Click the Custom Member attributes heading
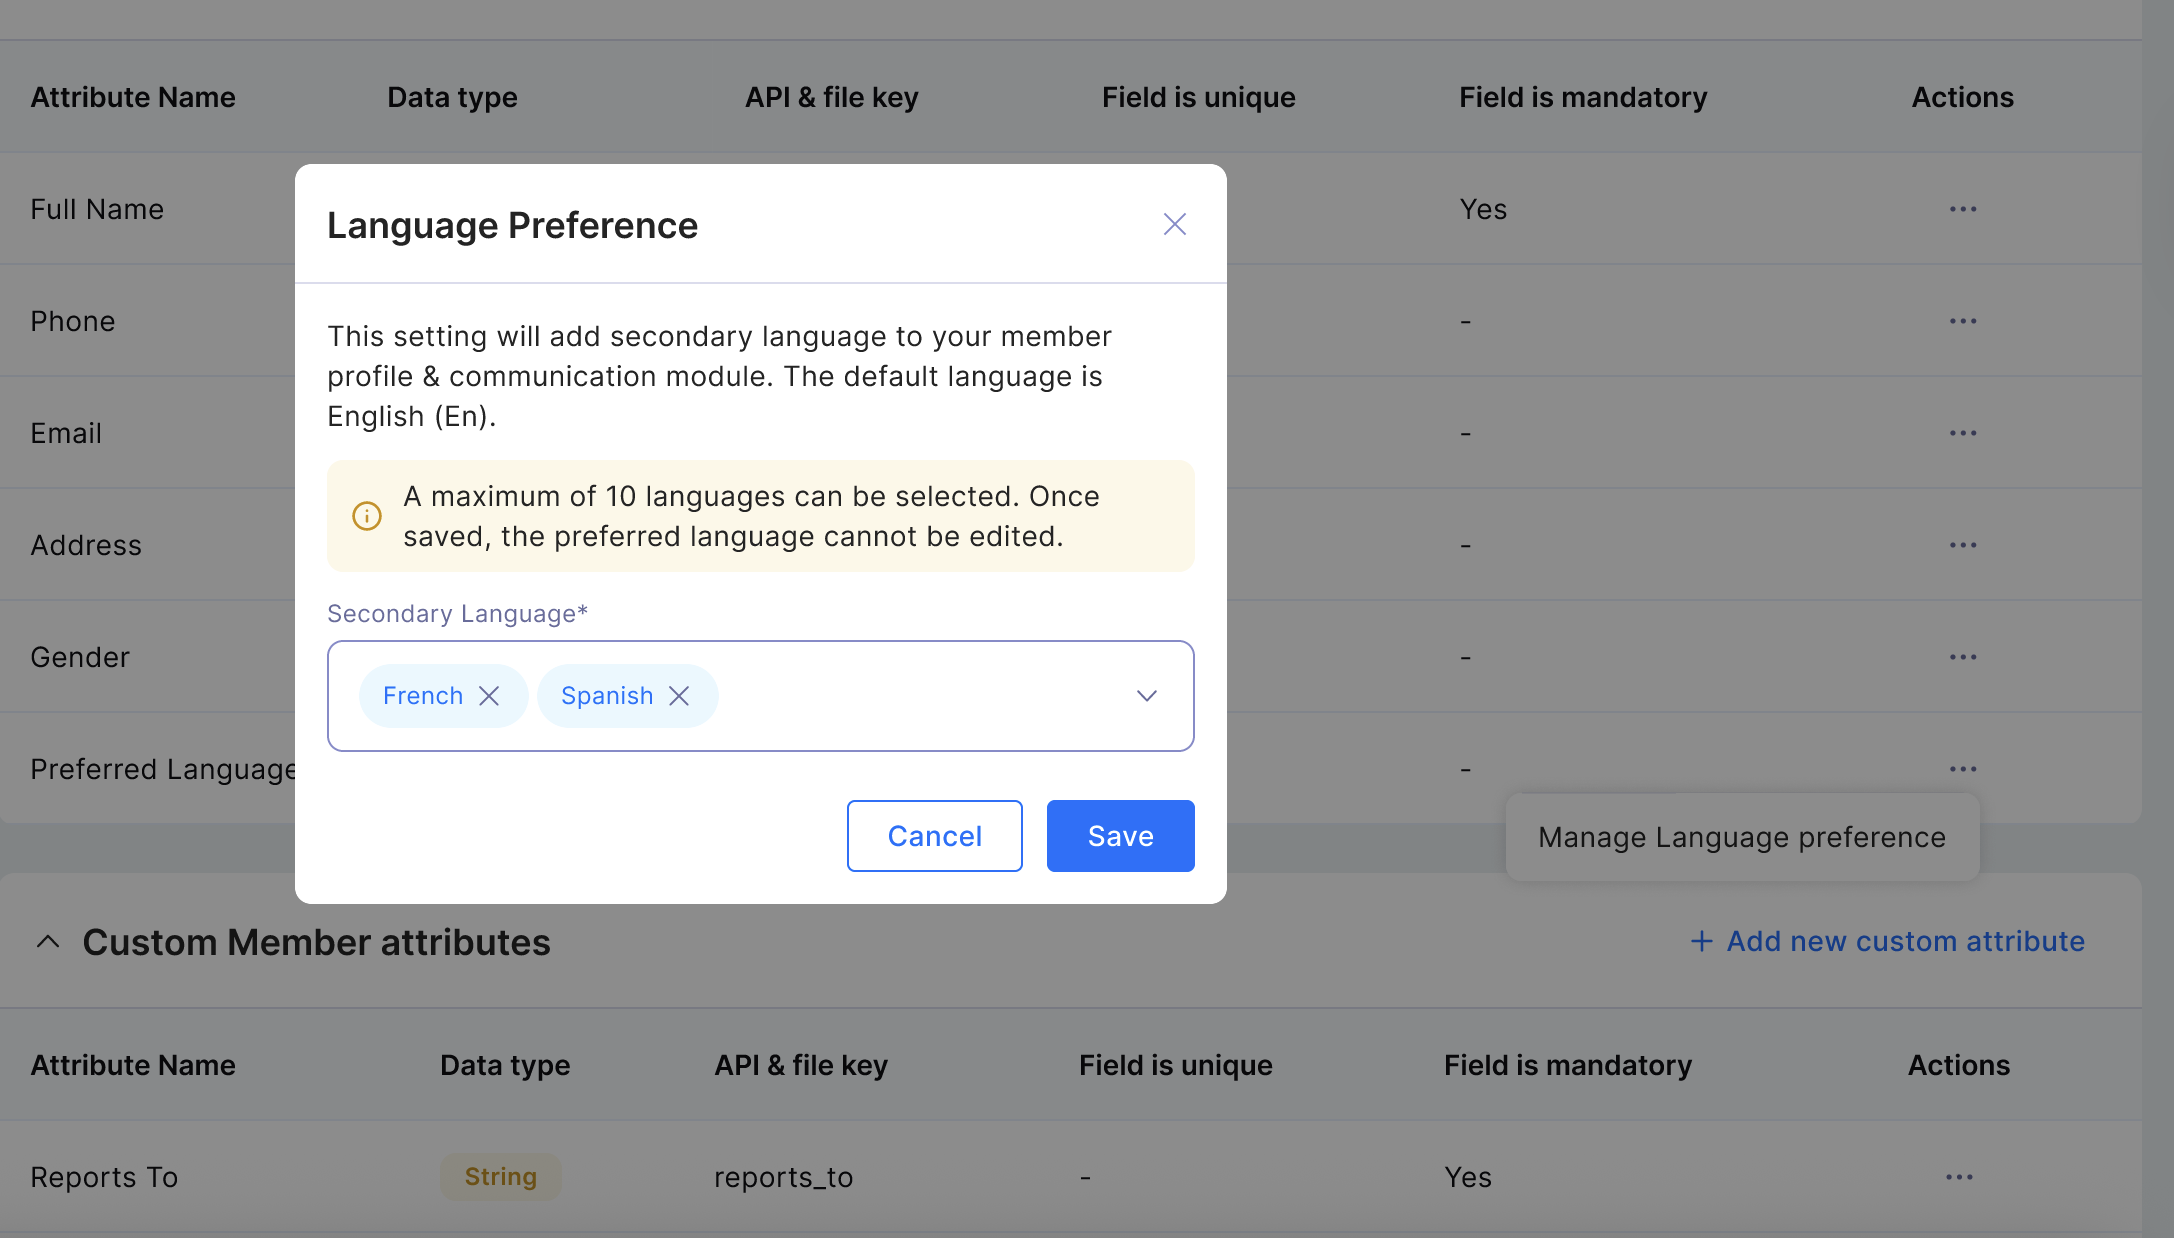Screen dimensions: 2174x1238 pos(316,942)
